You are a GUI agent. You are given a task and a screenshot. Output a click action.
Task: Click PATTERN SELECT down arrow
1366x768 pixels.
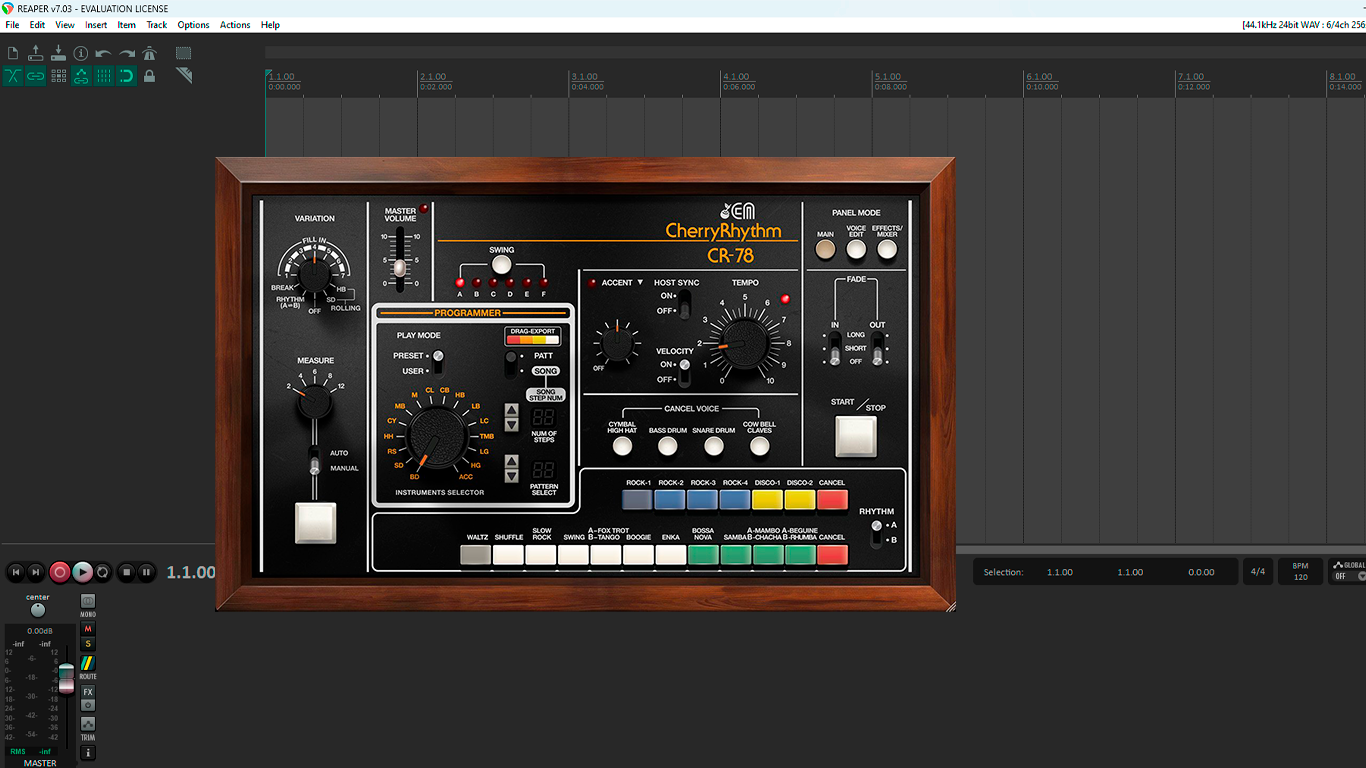tap(511, 475)
